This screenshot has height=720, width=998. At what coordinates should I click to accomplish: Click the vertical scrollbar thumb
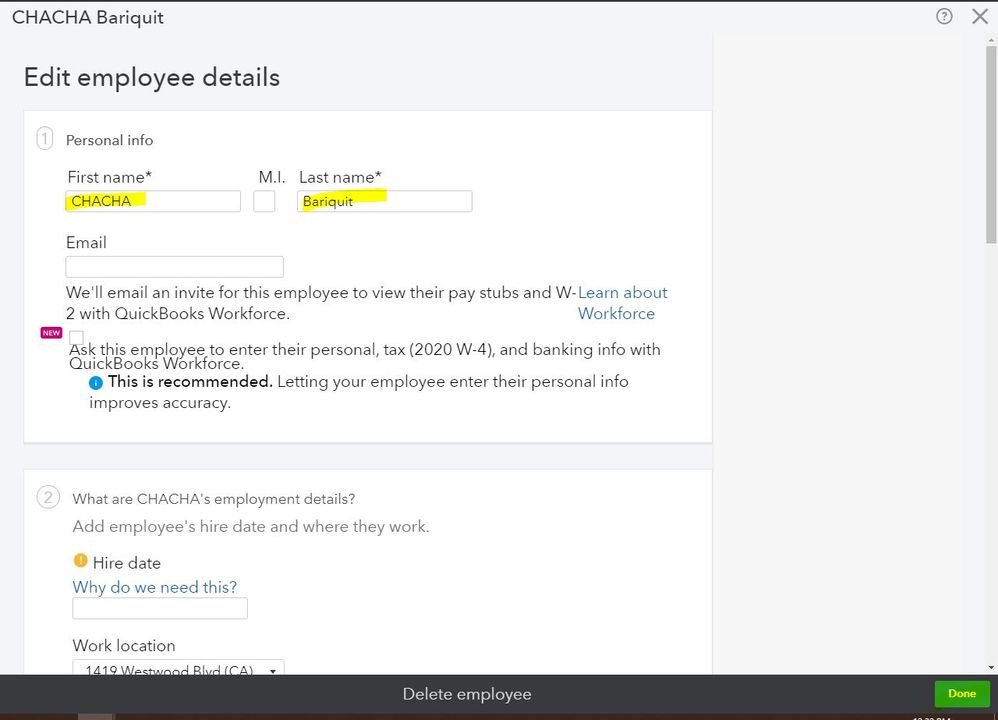click(991, 145)
